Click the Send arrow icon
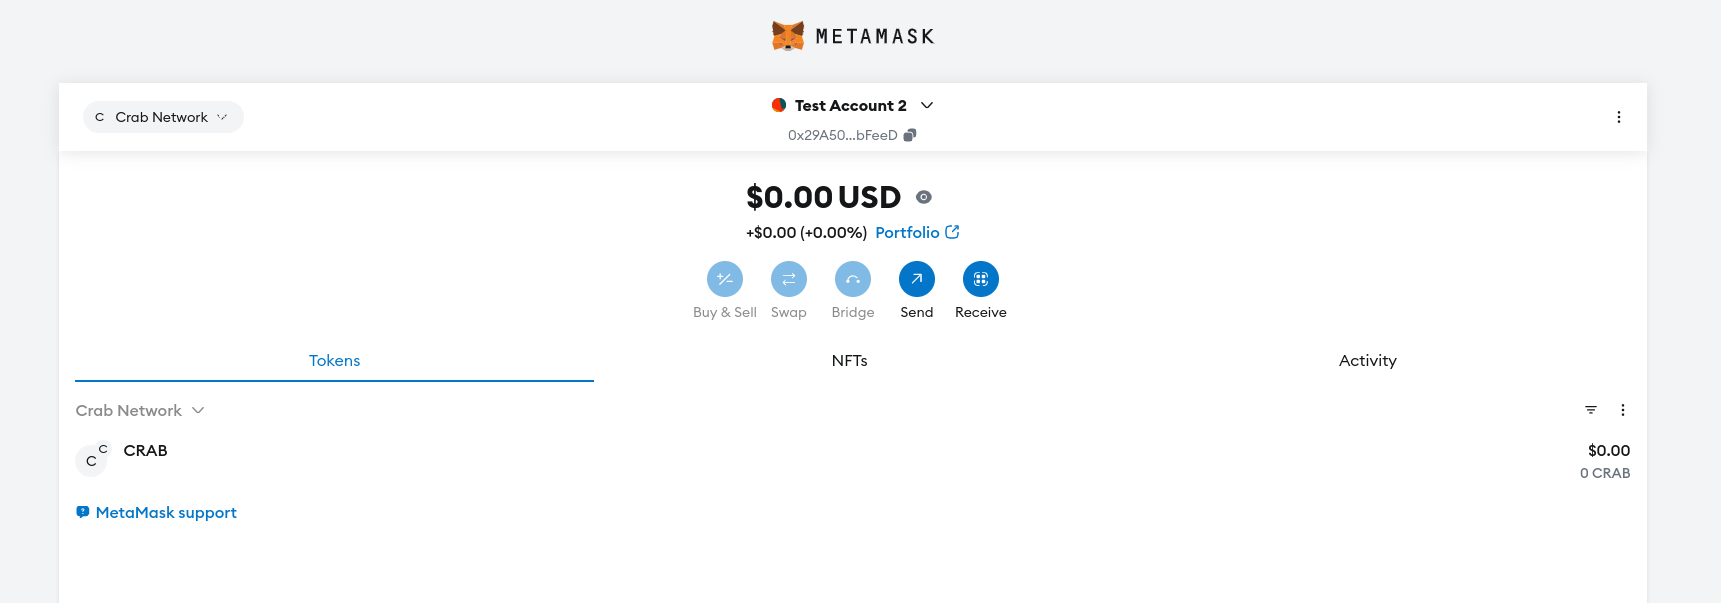1721x603 pixels. click(917, 279)
